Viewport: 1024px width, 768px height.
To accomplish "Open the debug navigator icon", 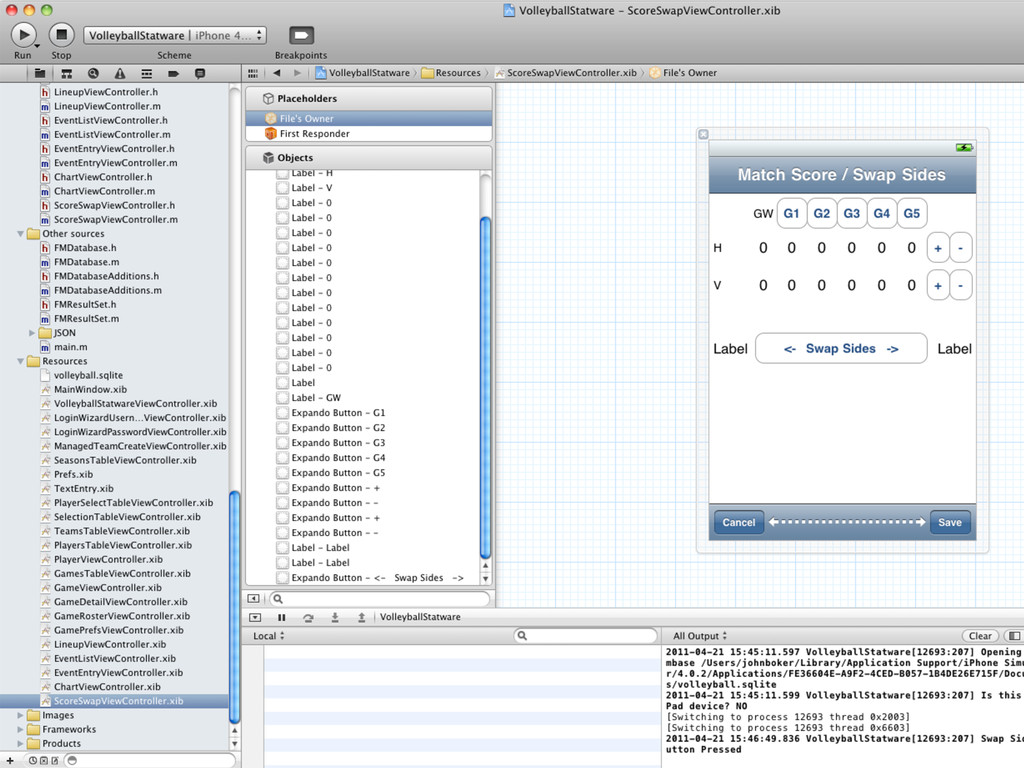I will tap(146, 73).
